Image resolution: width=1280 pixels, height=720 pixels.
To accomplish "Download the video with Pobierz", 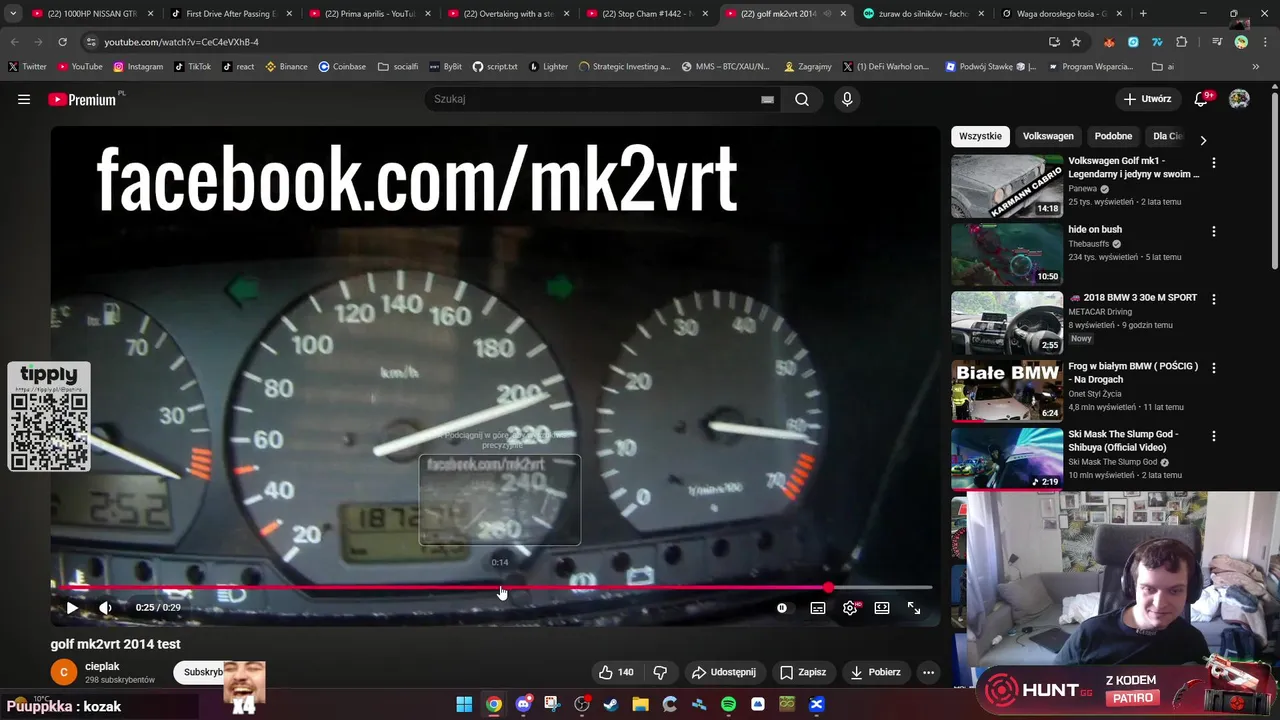I will tap(875, 672).
